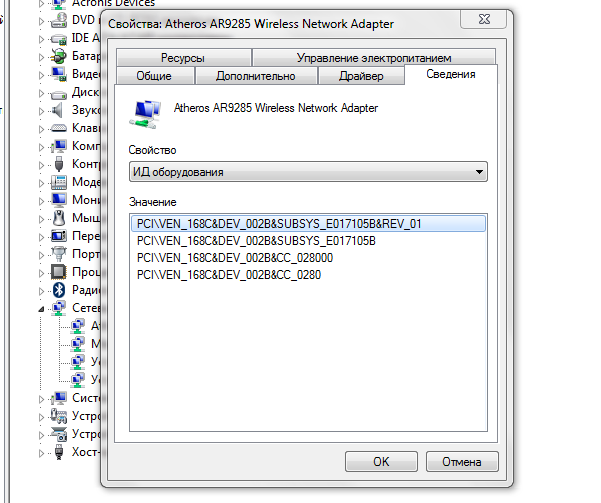Viewport: 601px width, 503px height.
Task: Collapse the expanded network adapters category
Action: [42, 308]
